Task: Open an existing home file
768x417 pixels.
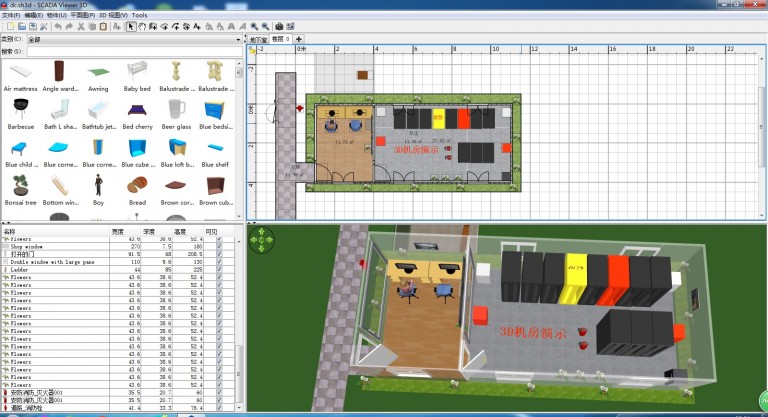Action: tap(22, 26)
